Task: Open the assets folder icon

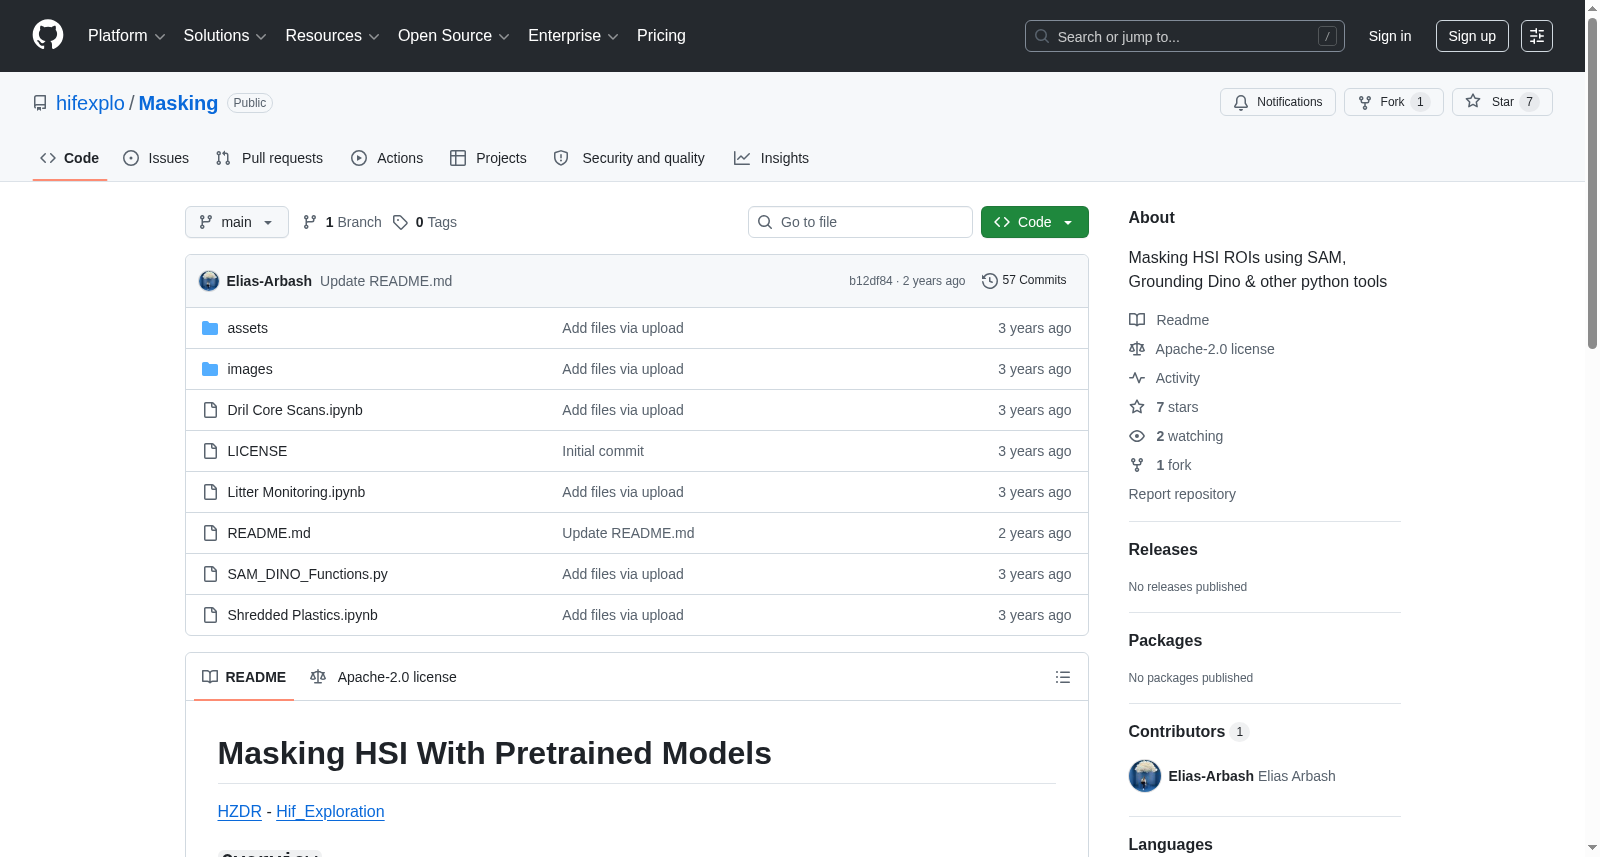Action: [210, 328]
